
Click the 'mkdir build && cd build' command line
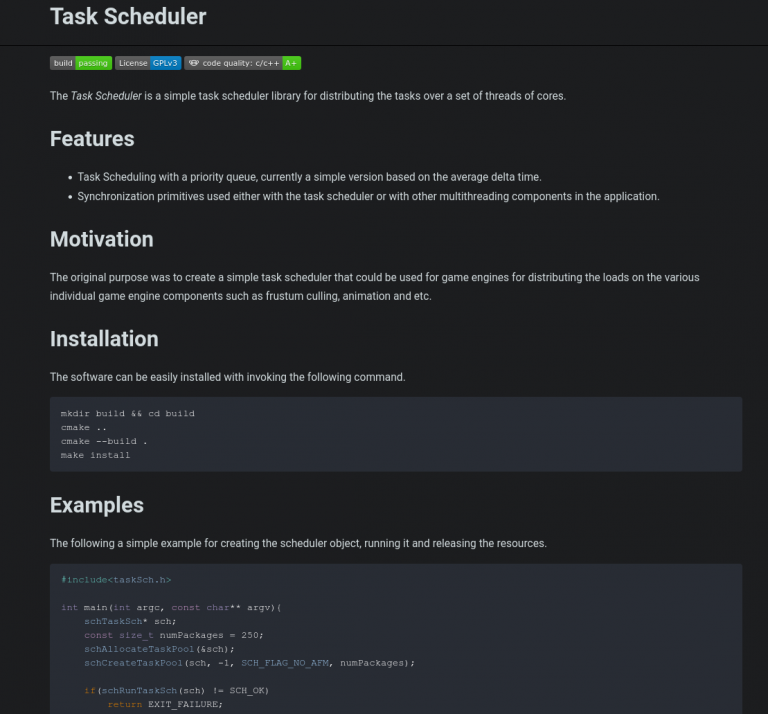127,413
